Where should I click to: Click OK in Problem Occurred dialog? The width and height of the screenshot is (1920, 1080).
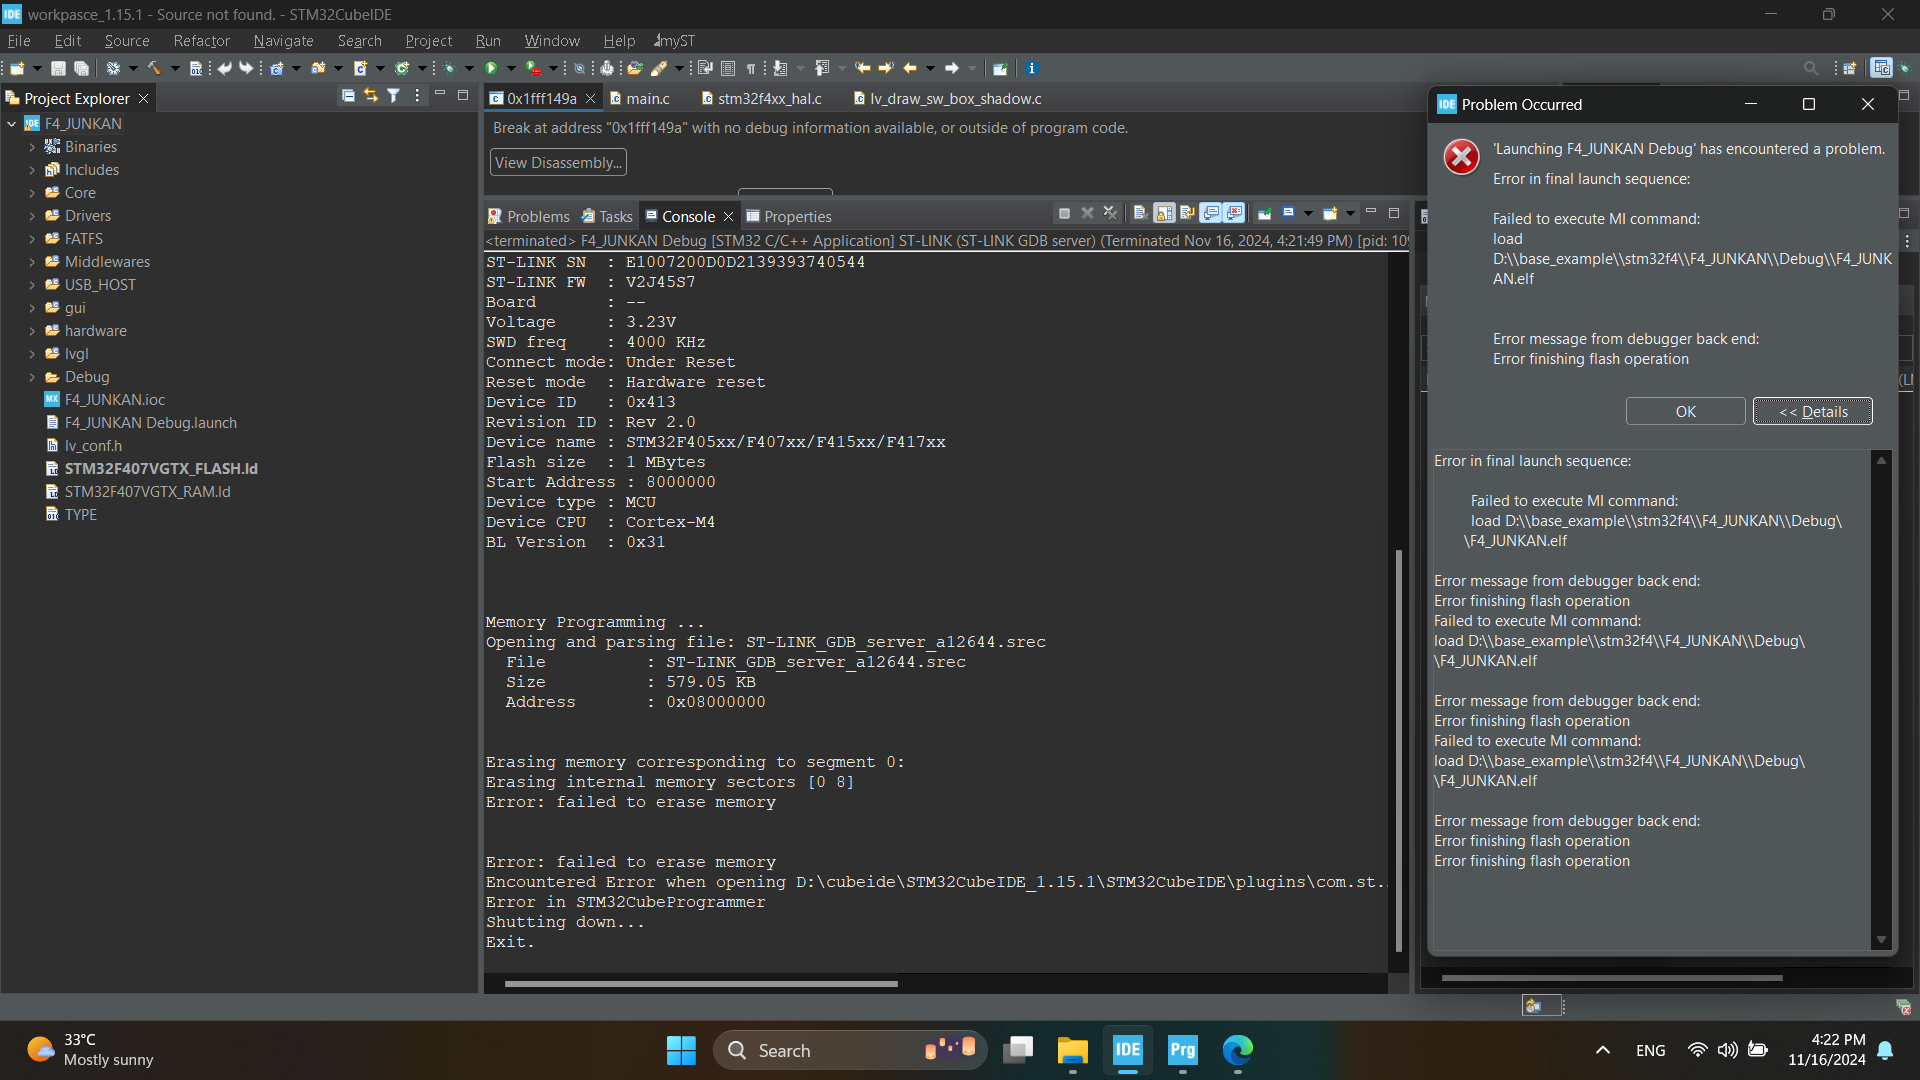point(1684,411)
